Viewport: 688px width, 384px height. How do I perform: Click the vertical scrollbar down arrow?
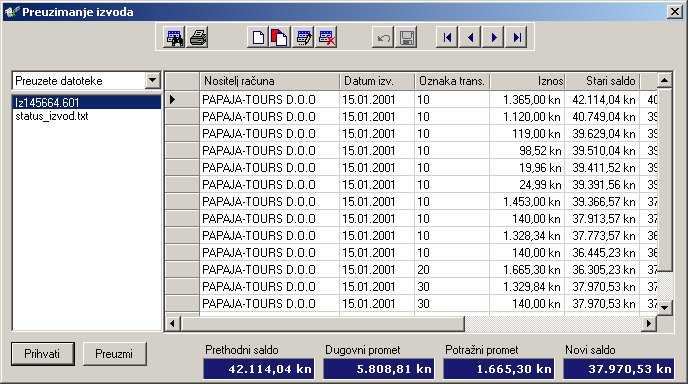tap(664, 307)
